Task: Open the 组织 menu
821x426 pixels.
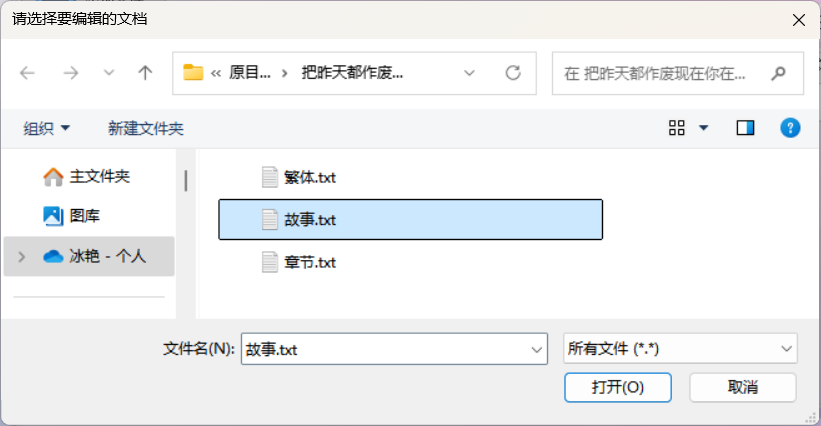Action: tap(46, 128)
